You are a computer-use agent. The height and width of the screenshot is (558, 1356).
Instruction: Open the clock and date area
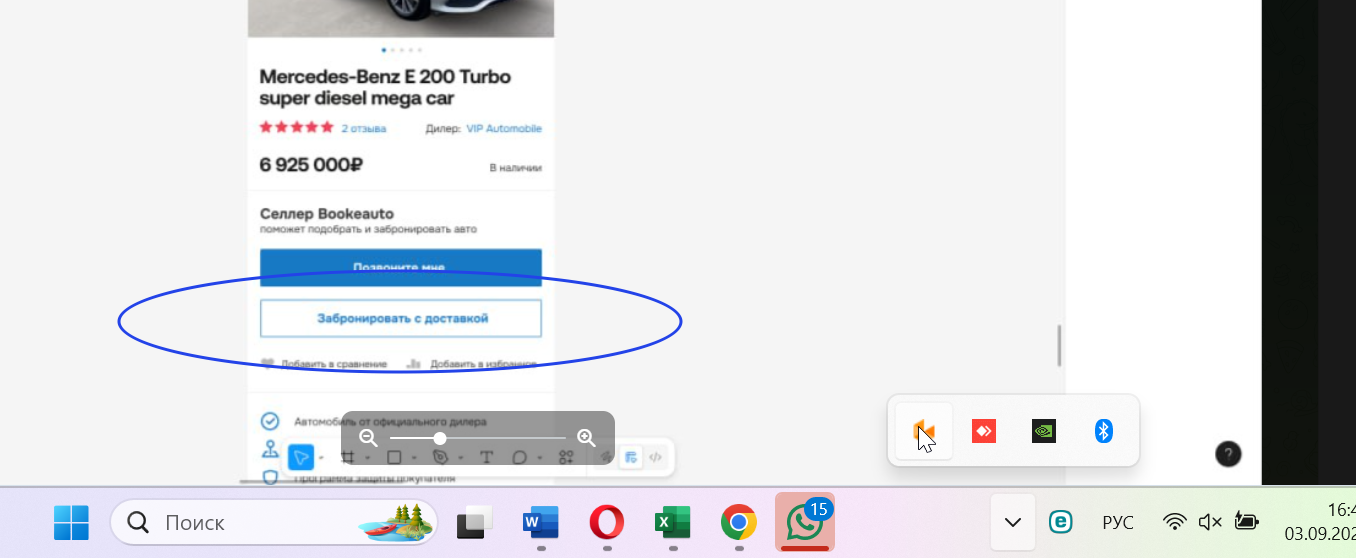(1320, 521)
